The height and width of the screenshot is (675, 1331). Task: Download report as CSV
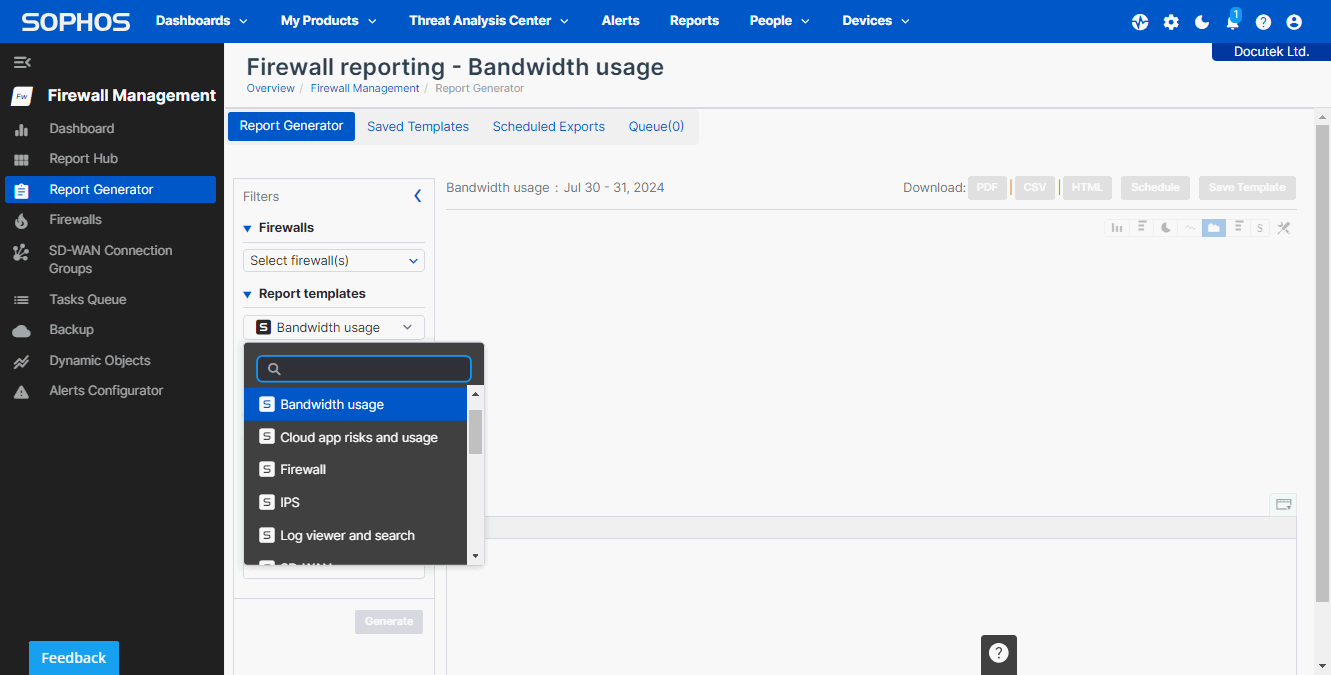pyautogui.click(x=1035, y=187)
